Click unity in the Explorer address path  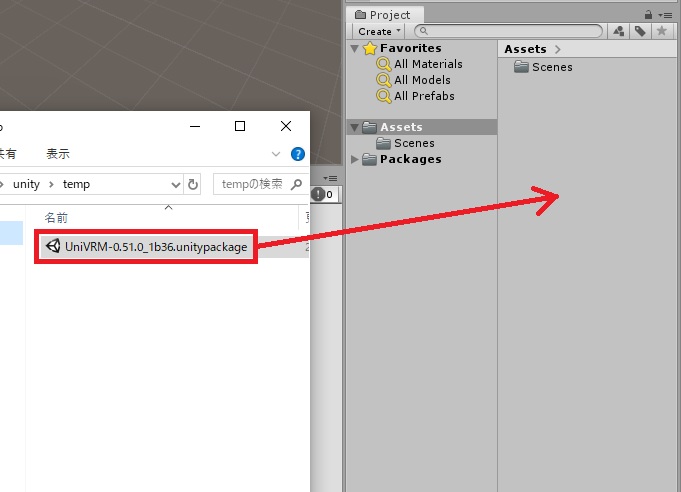coord(26,184)
